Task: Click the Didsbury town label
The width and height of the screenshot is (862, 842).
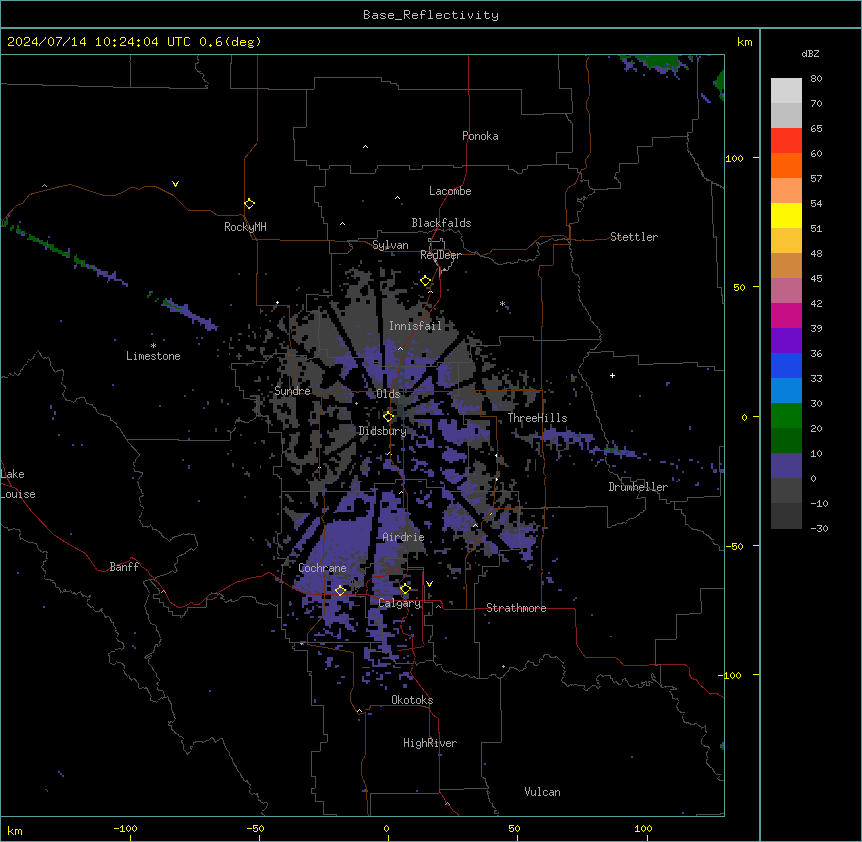Action: [383, 431]
